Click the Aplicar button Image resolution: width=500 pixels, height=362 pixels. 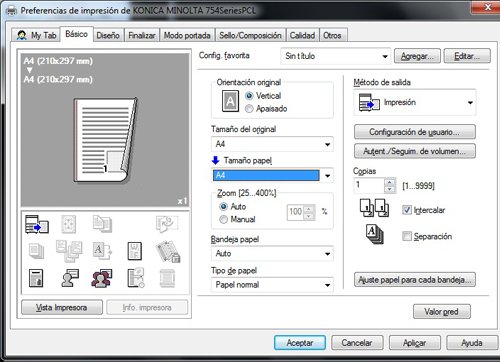click(414, 343)
